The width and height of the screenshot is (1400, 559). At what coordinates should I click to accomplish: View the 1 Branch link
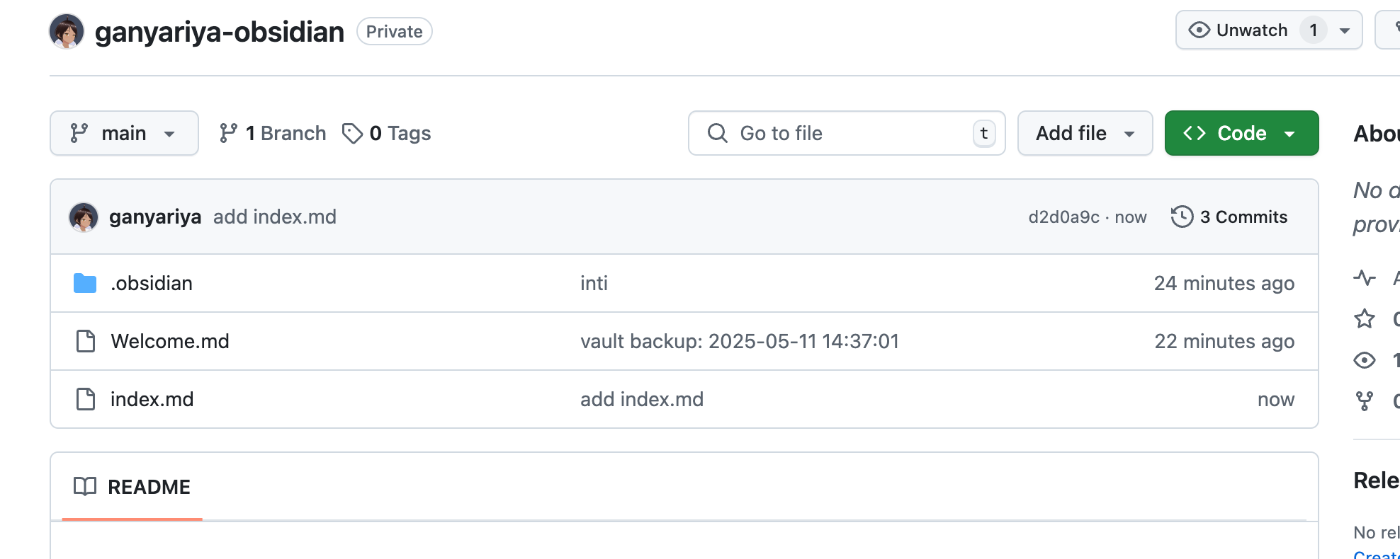point(272,133)
